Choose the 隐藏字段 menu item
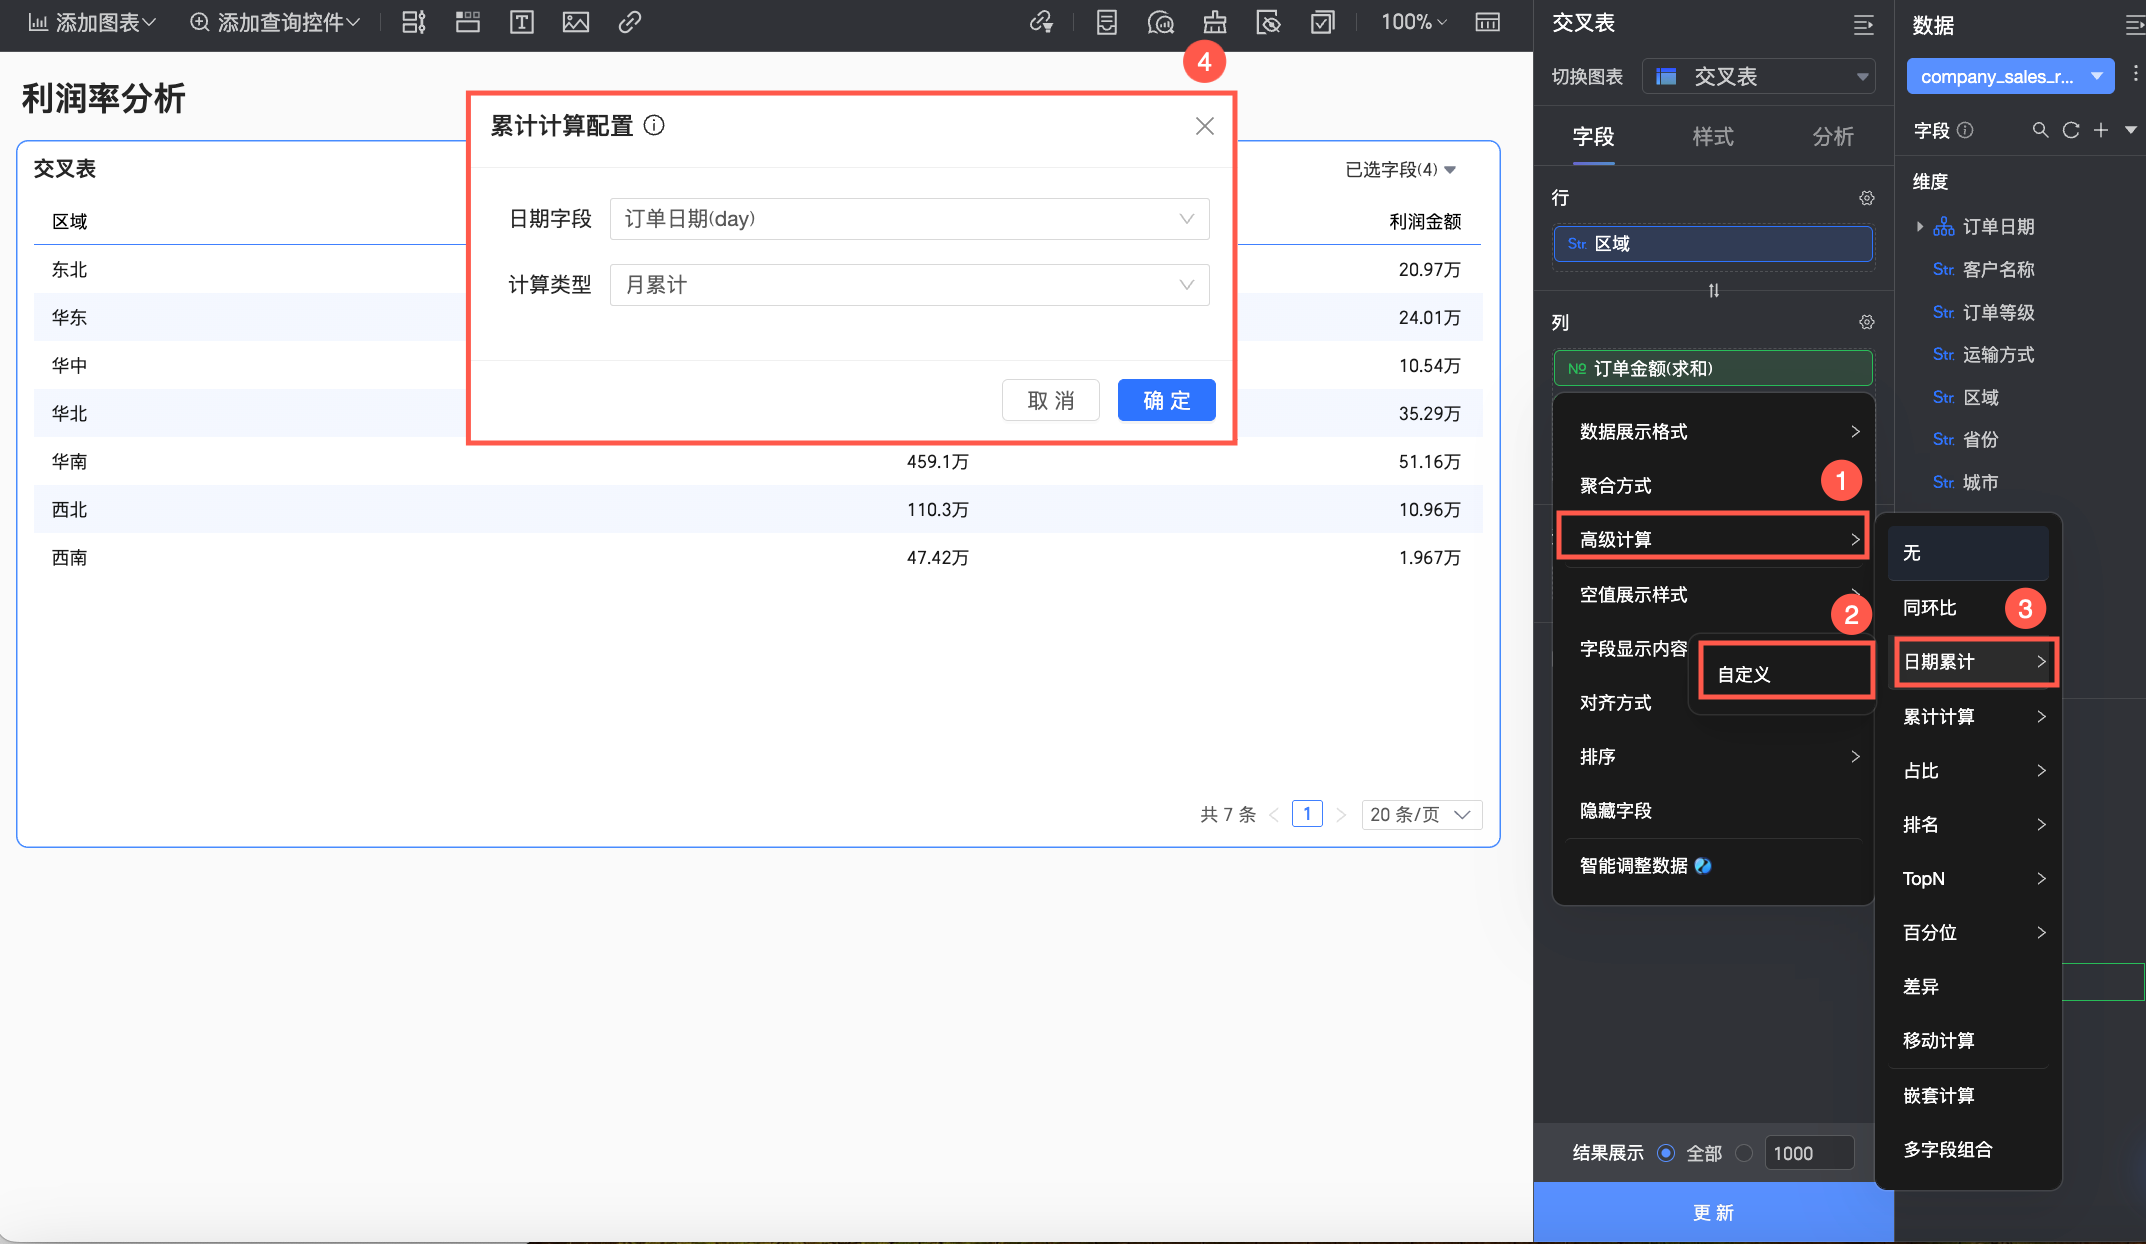Viewport: 2146px width, 1244px height. pyautogui.click(x=1713, y=811)
